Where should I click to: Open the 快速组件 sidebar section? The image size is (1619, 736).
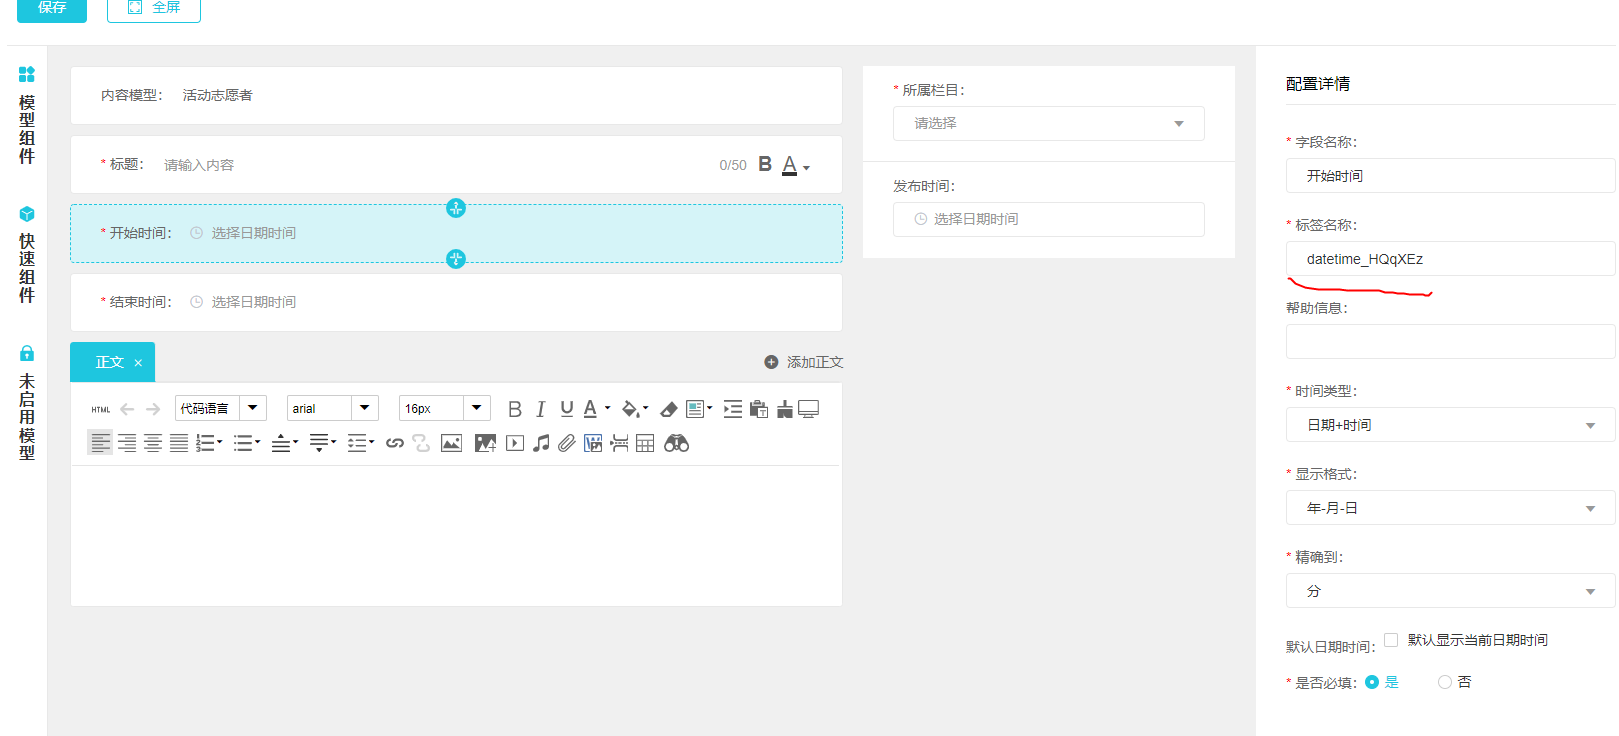click(x=27, y=254)
